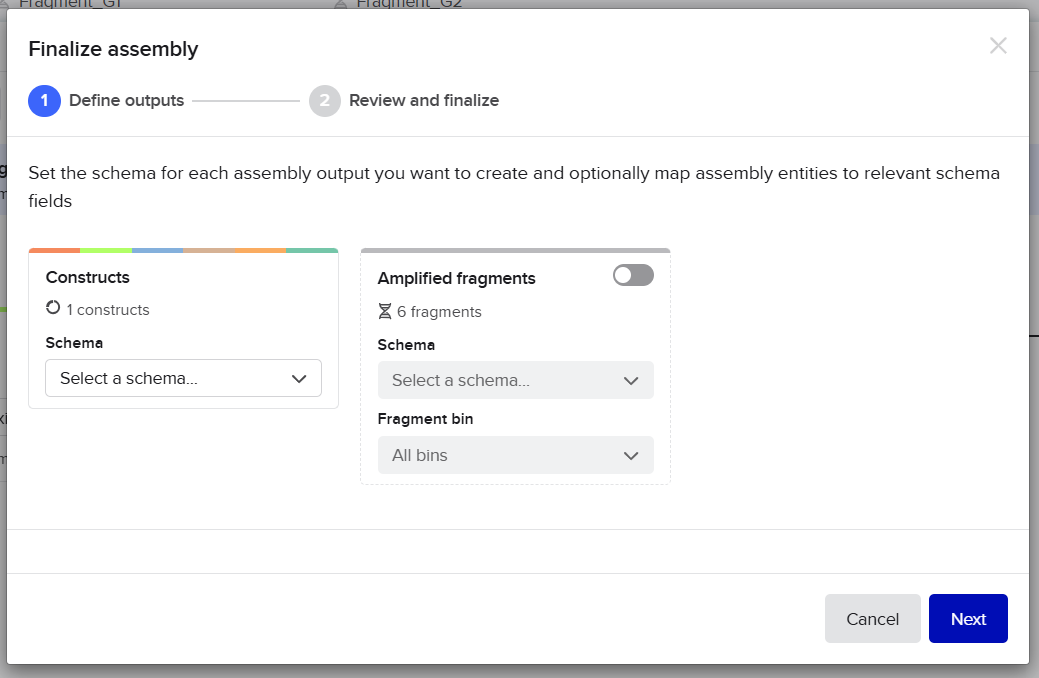Click the Next button
1039x678 pixels.
[x=968, y=619]
